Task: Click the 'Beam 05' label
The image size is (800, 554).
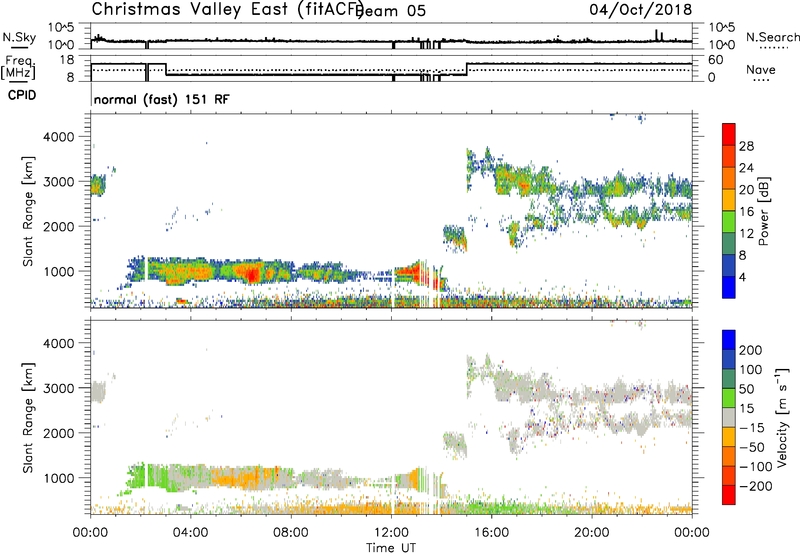Action: [x=393, y=10]
